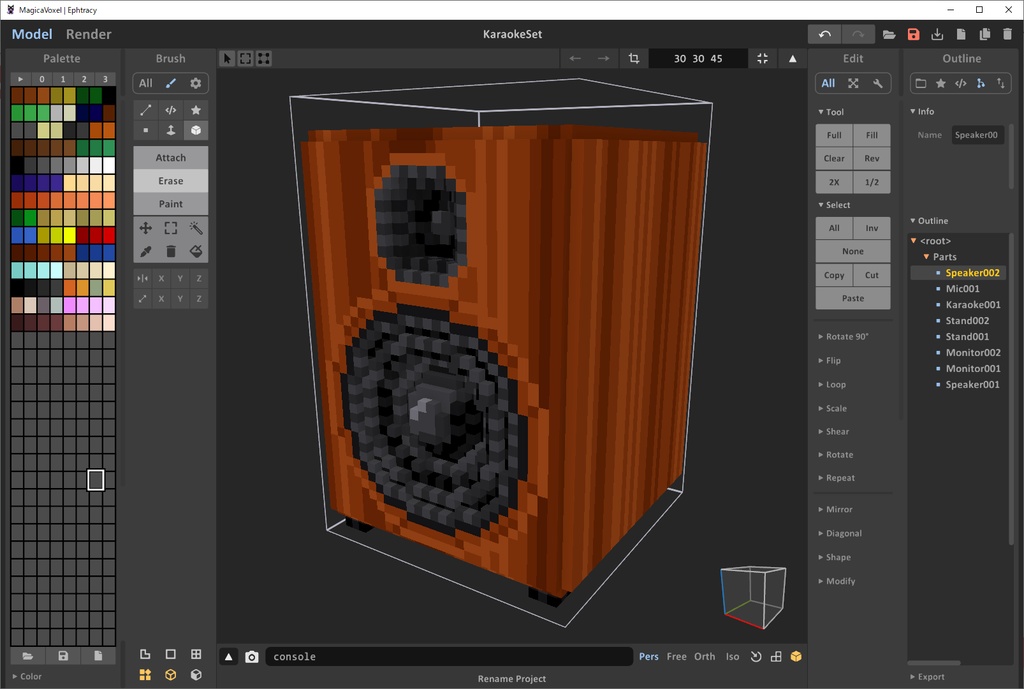Toggle mirror X axis in brush panel
Viewport: 1024px width, 689px height.
tap(161, 278)
